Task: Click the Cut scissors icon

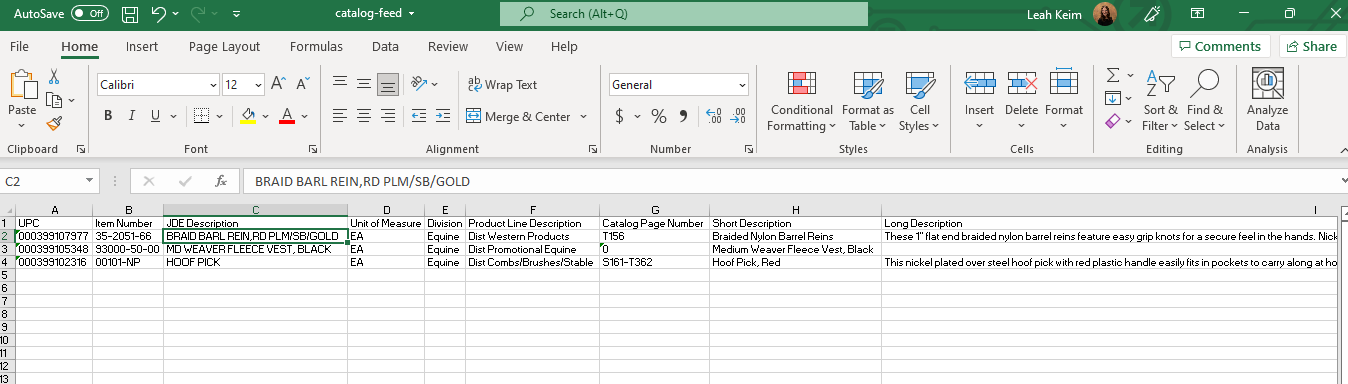Action: coord(54,77)
